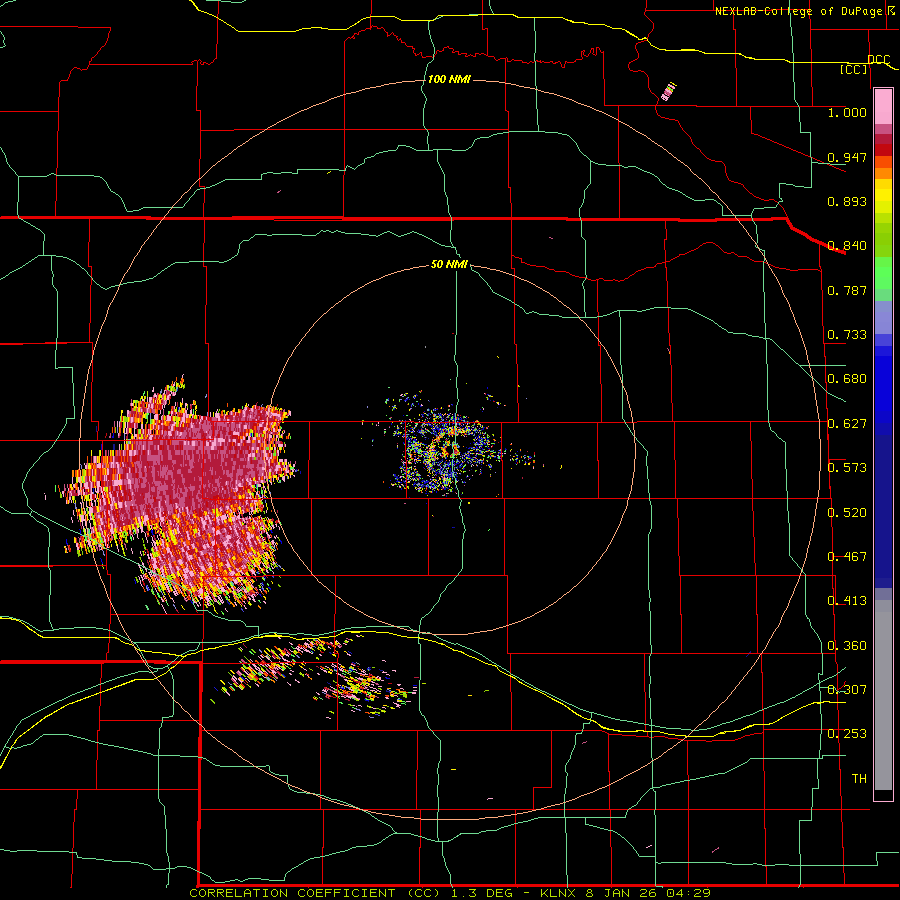Click the 1.3 DEG elevation text

[x=481, y=893]
